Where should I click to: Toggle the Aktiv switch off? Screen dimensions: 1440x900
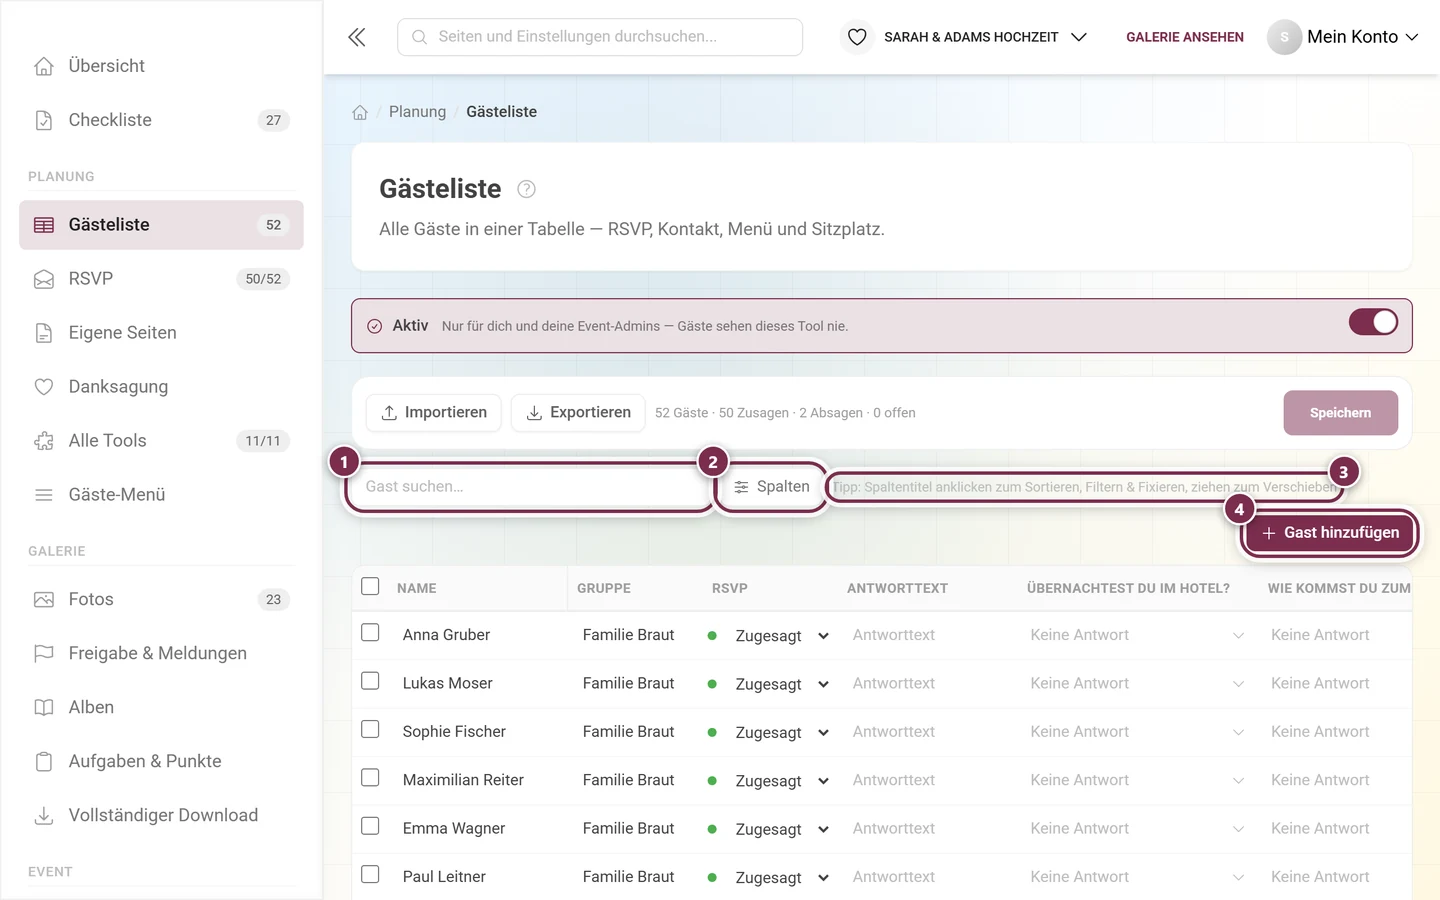tap(1373, 322)
